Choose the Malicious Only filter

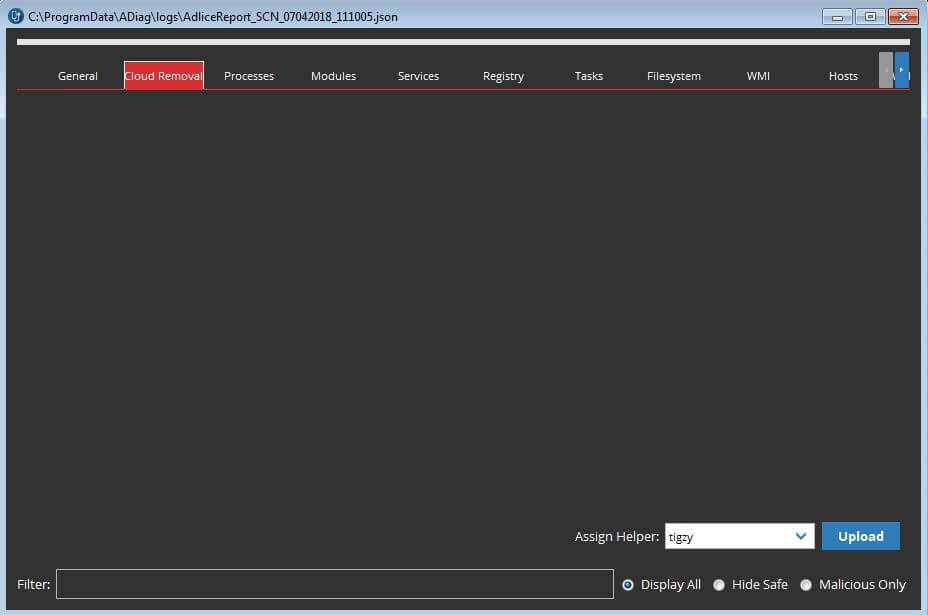[x=806, y=585]
